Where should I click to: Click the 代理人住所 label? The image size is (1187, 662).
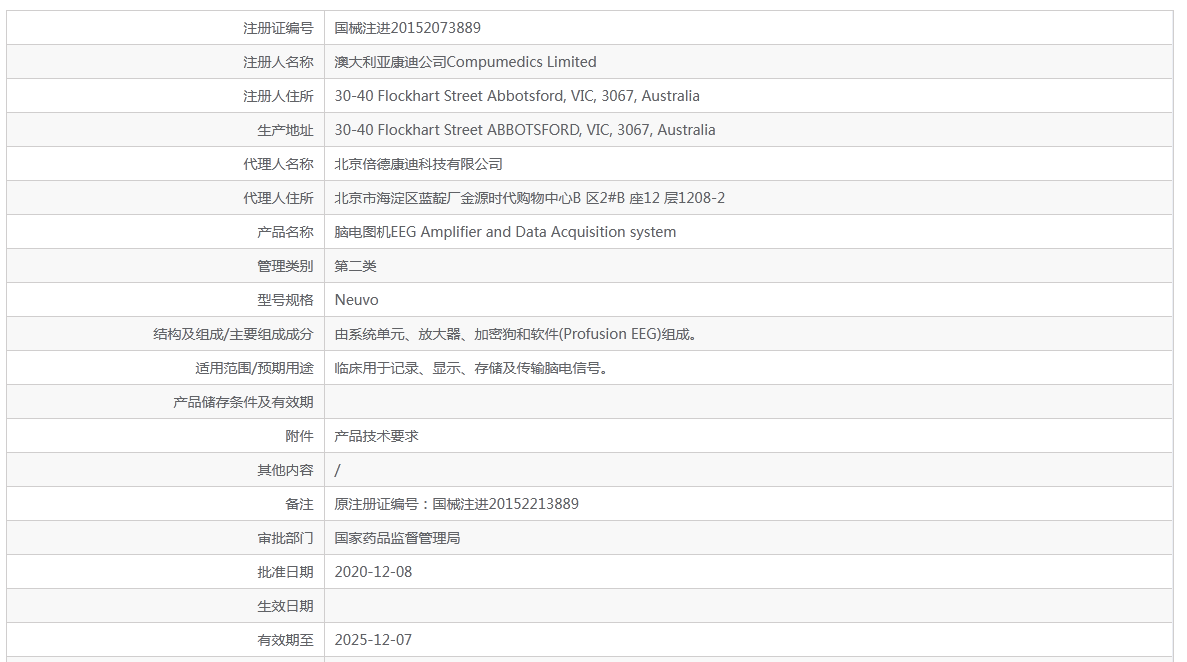point(278,198)
